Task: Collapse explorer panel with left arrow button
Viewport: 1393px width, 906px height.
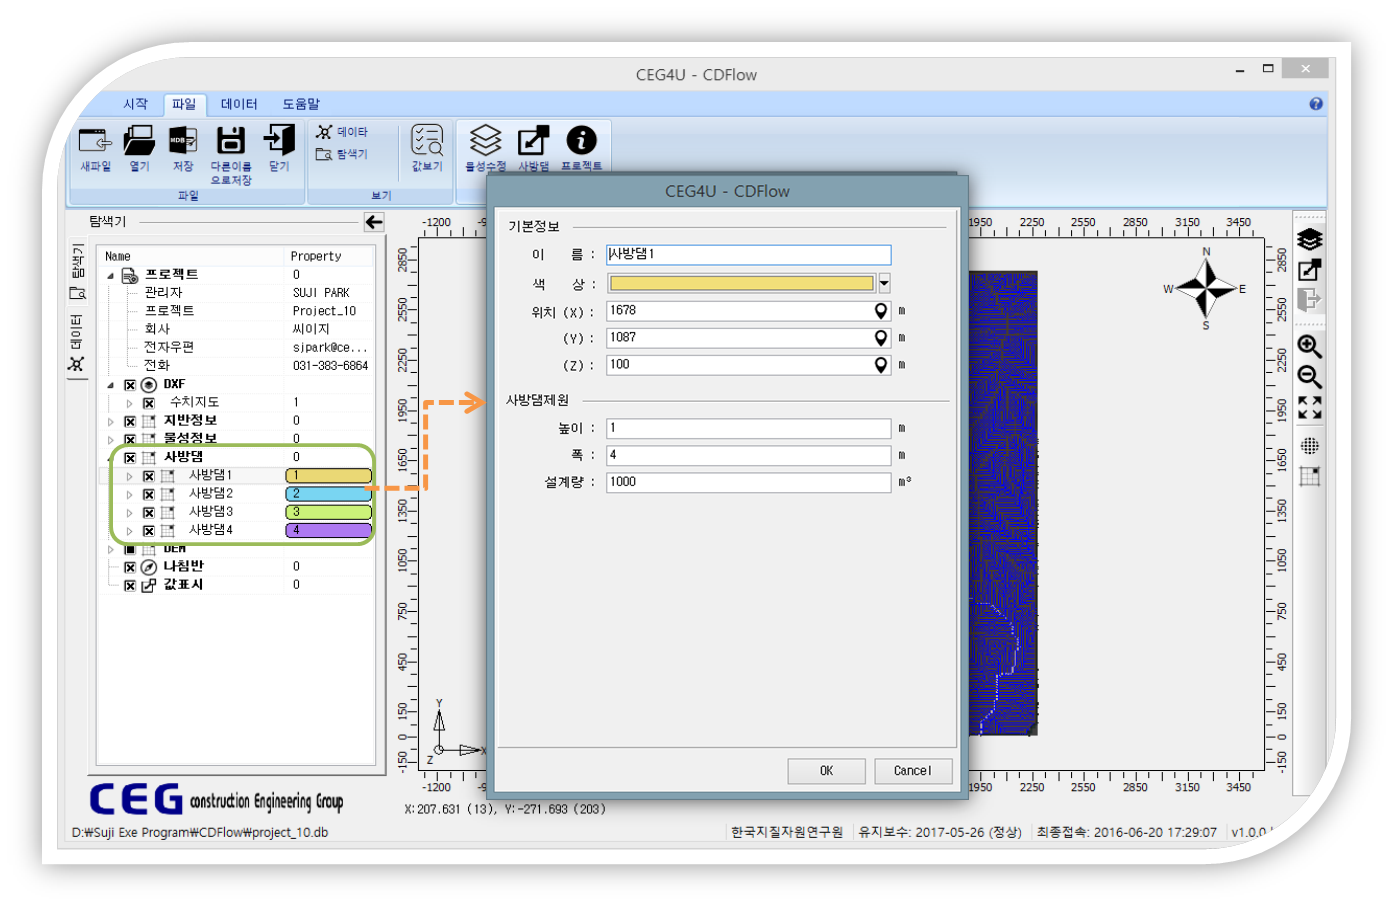Action: coord(375,222)
